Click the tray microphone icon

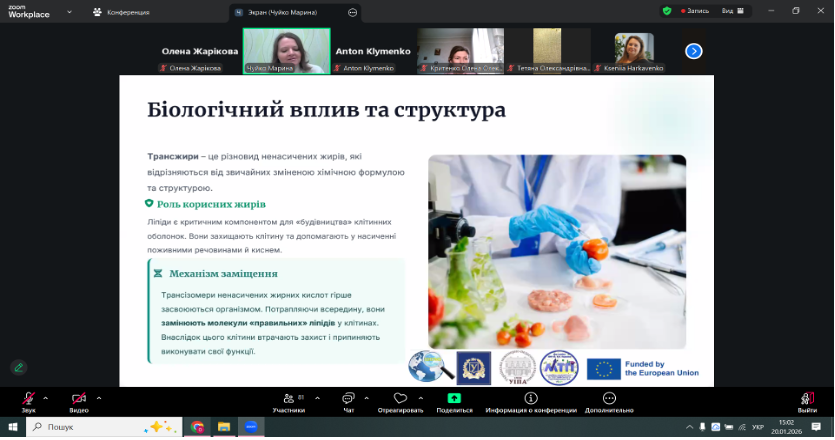702,427
